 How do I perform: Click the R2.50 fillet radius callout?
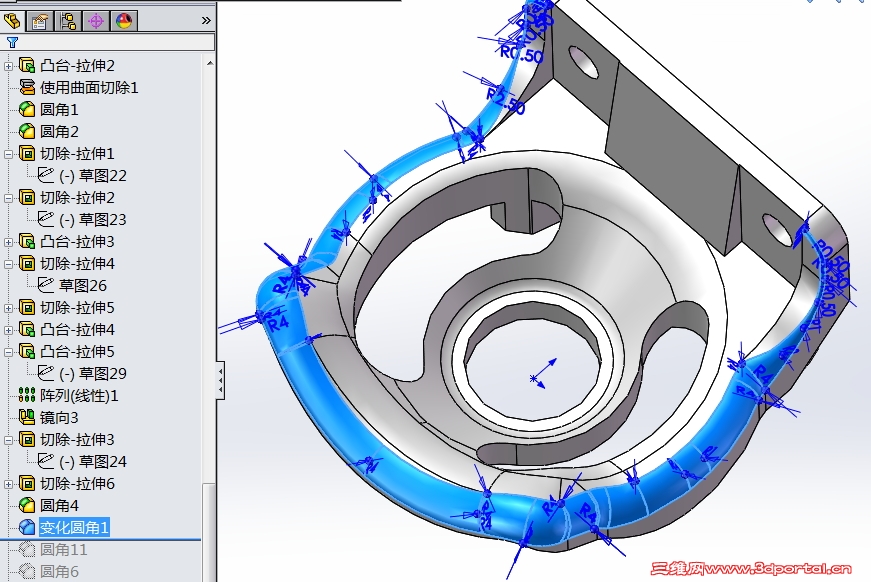tap(506, 101)
